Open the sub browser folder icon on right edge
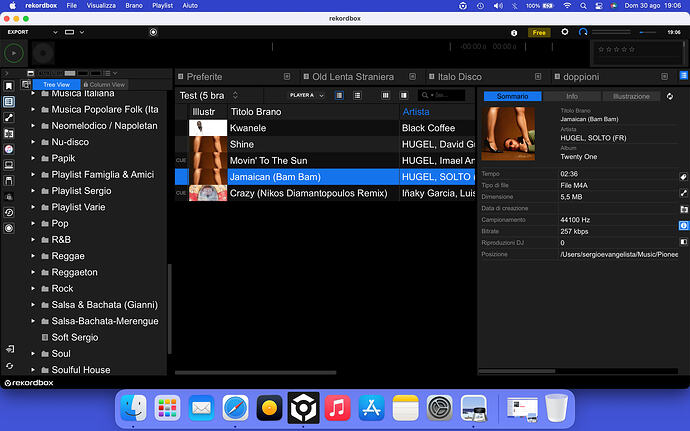Screen dimensions: 690x431 coord(683,210)
